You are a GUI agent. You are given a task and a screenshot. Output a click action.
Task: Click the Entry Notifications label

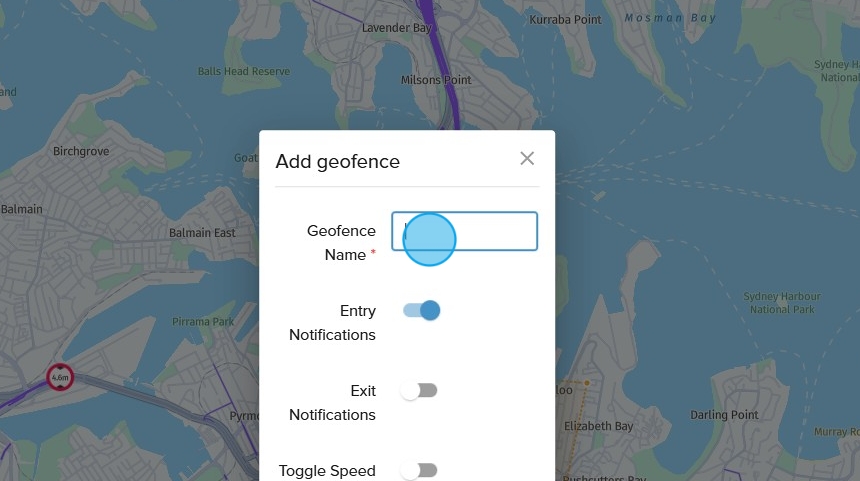[x=332, y=323]
